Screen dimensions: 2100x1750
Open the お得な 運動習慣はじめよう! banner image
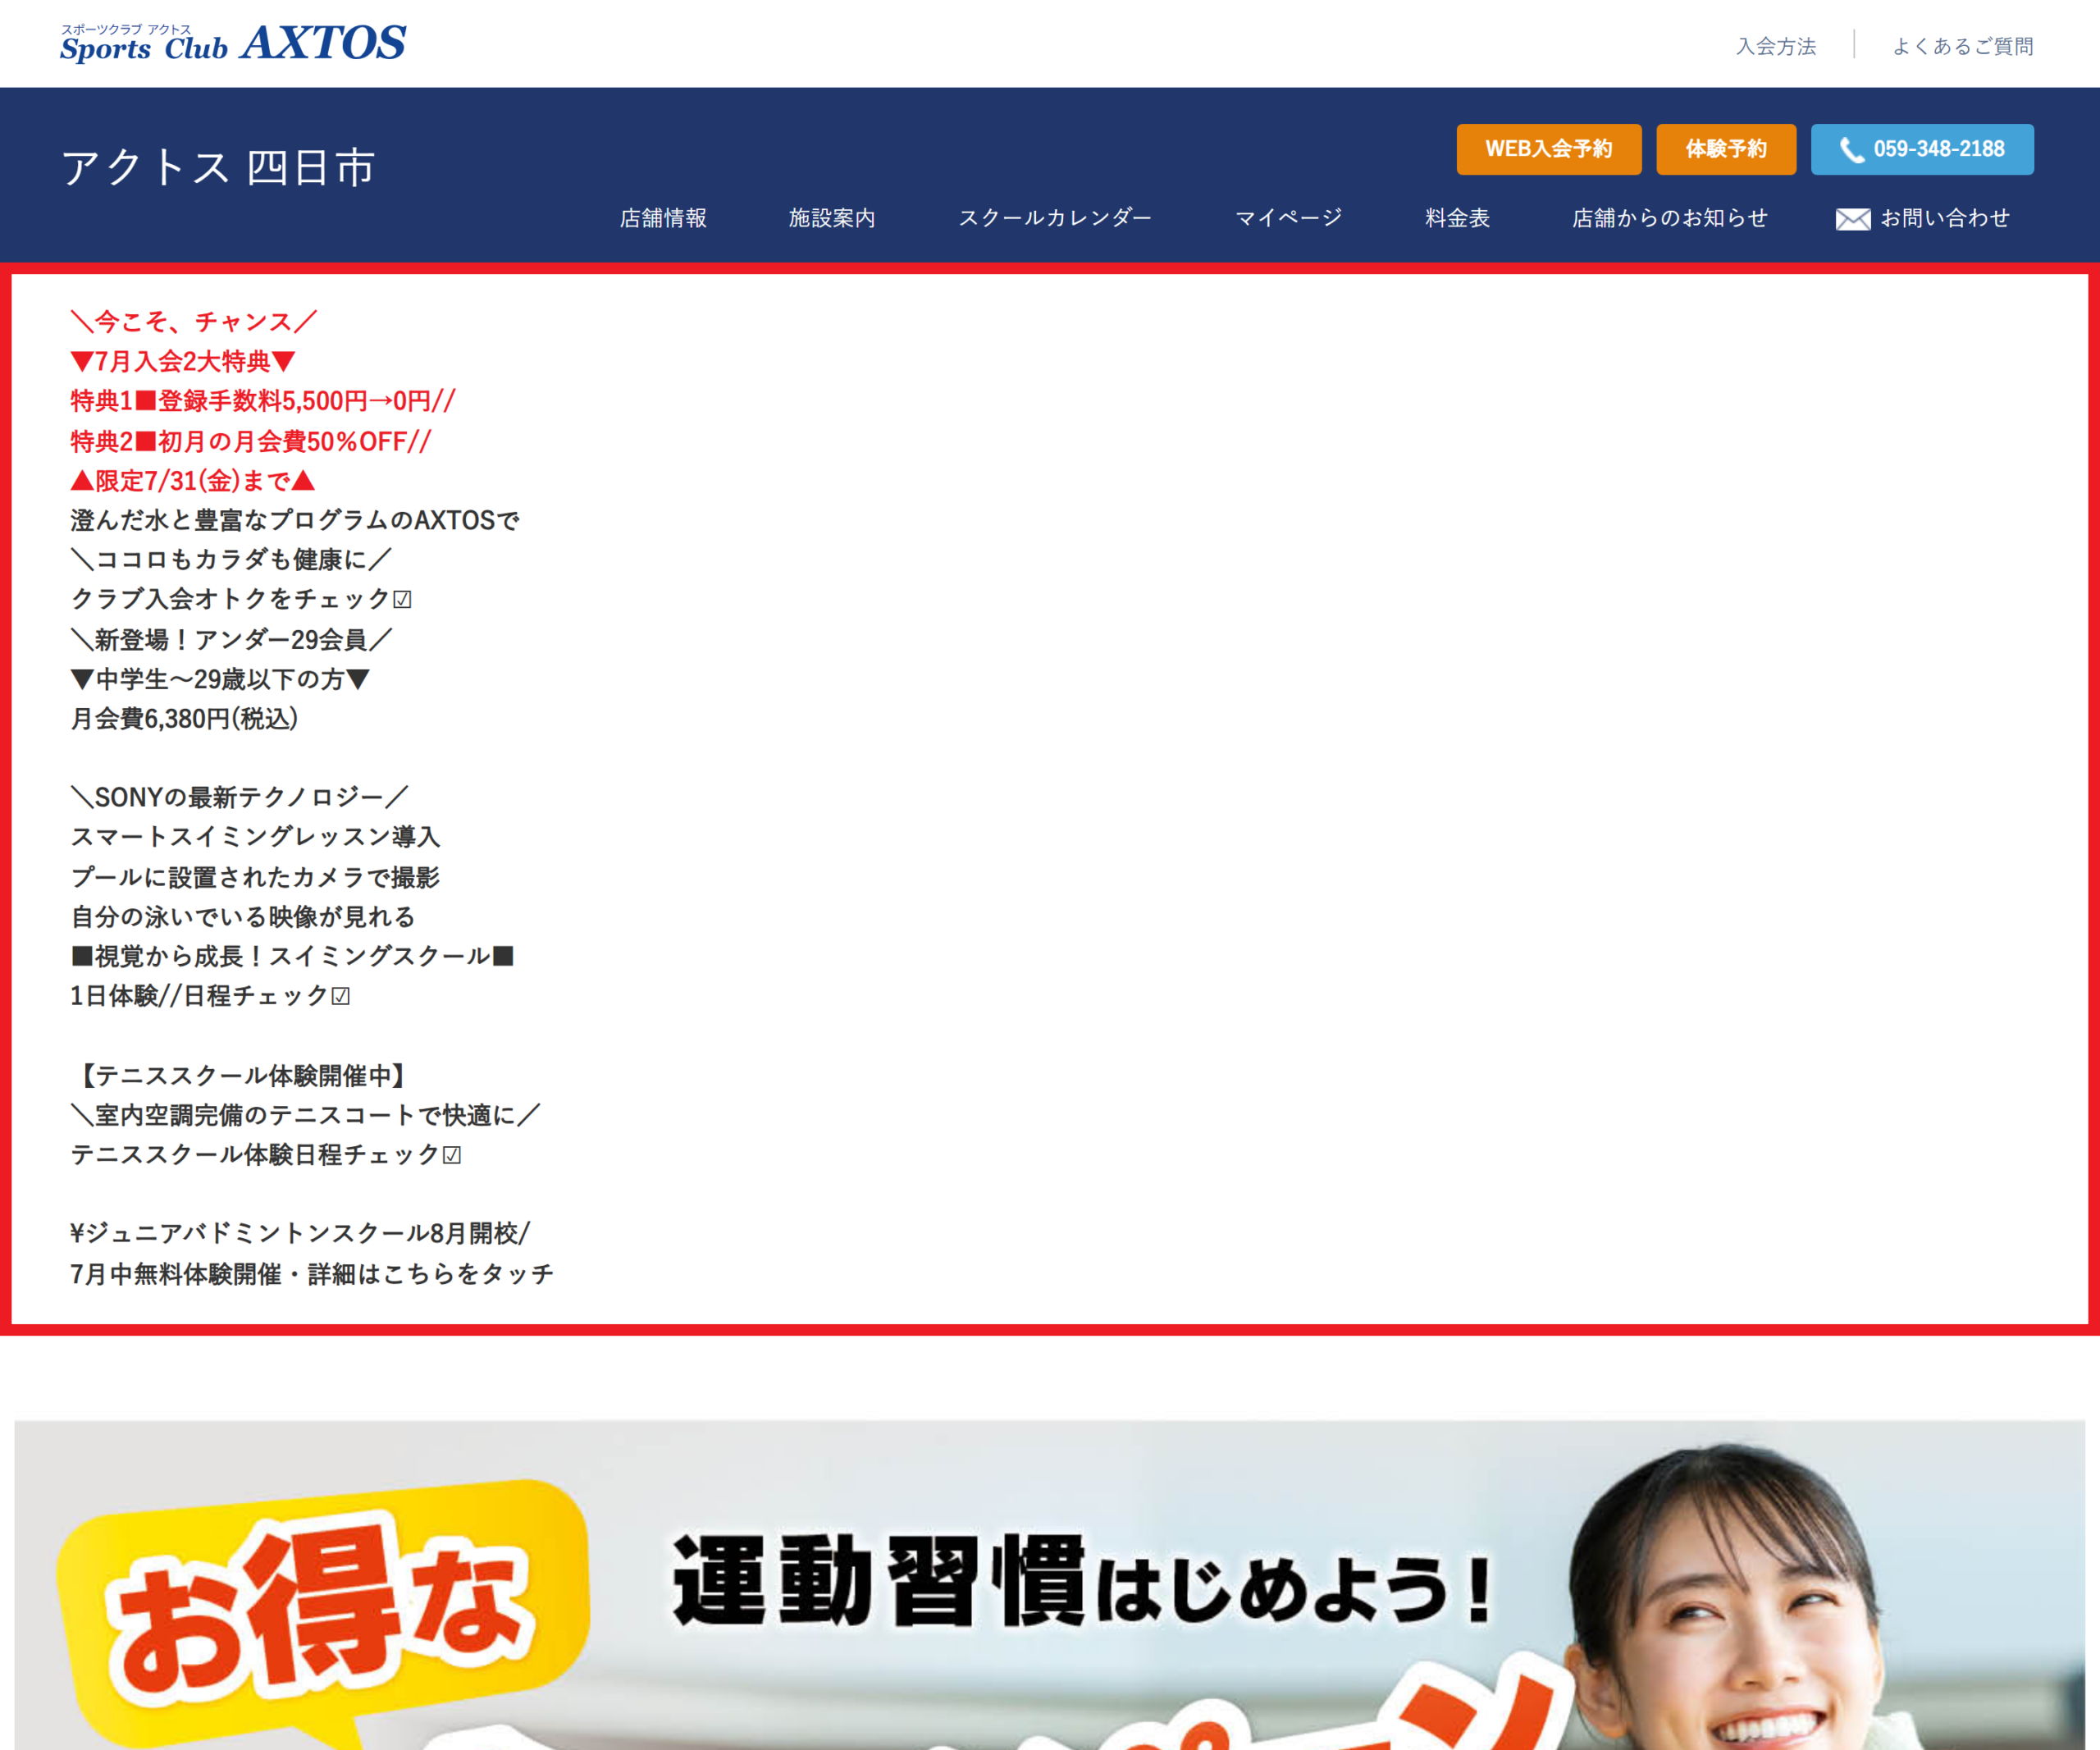pyautogui.click(x=1050, y=1585)
